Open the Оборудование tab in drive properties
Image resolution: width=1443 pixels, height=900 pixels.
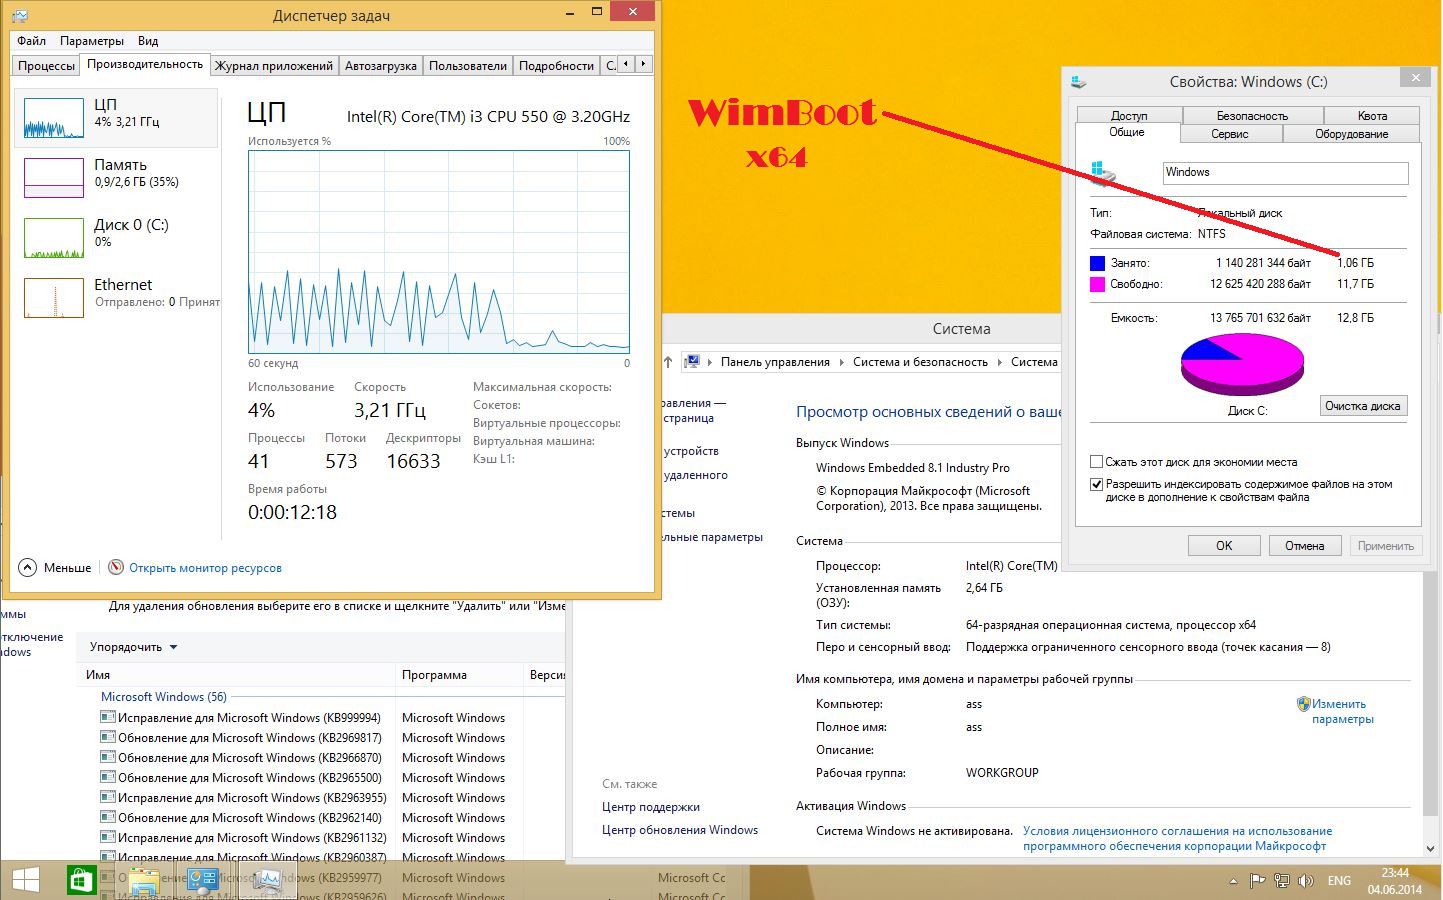pyautogui.click(x=1351, y=133)
